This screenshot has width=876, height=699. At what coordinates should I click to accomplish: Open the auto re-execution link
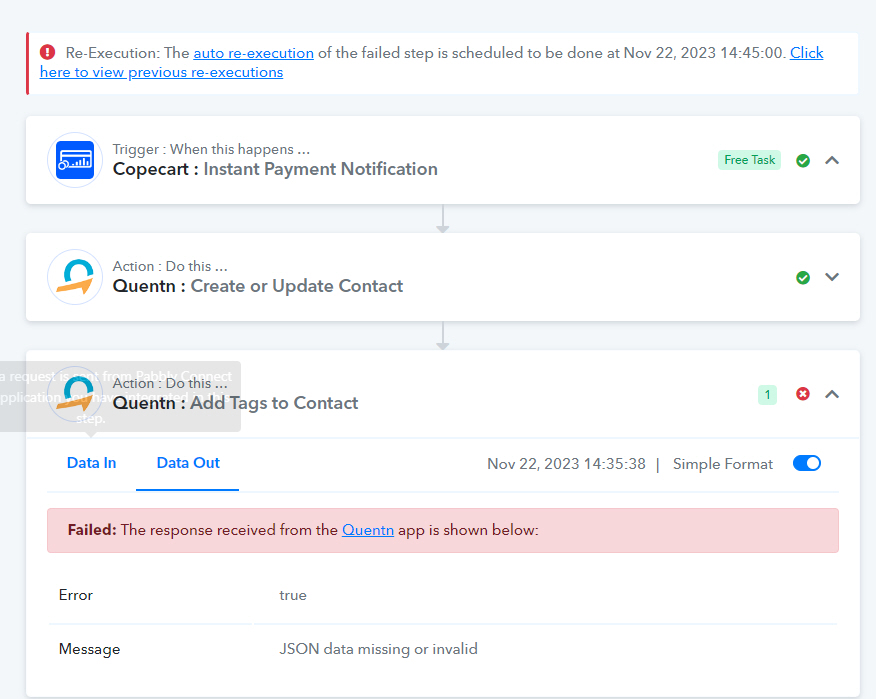[x=253, y=53]
